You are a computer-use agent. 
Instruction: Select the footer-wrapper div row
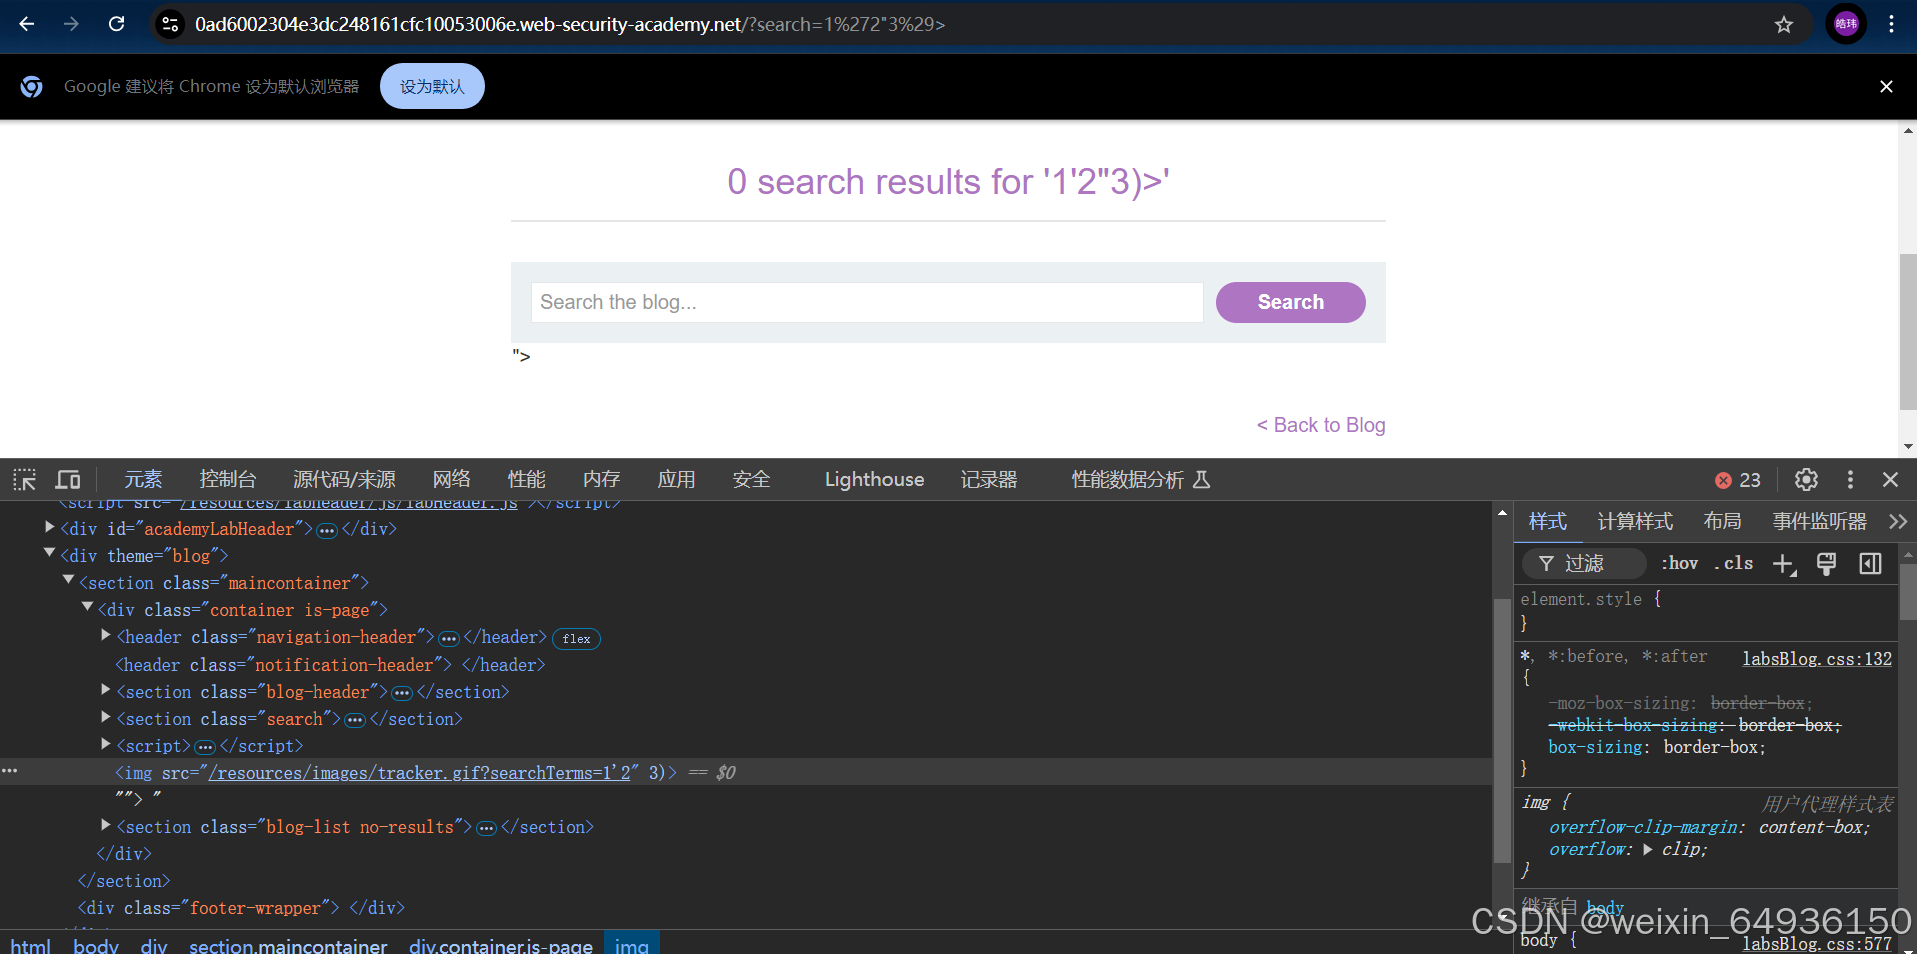tap(241, 908)
